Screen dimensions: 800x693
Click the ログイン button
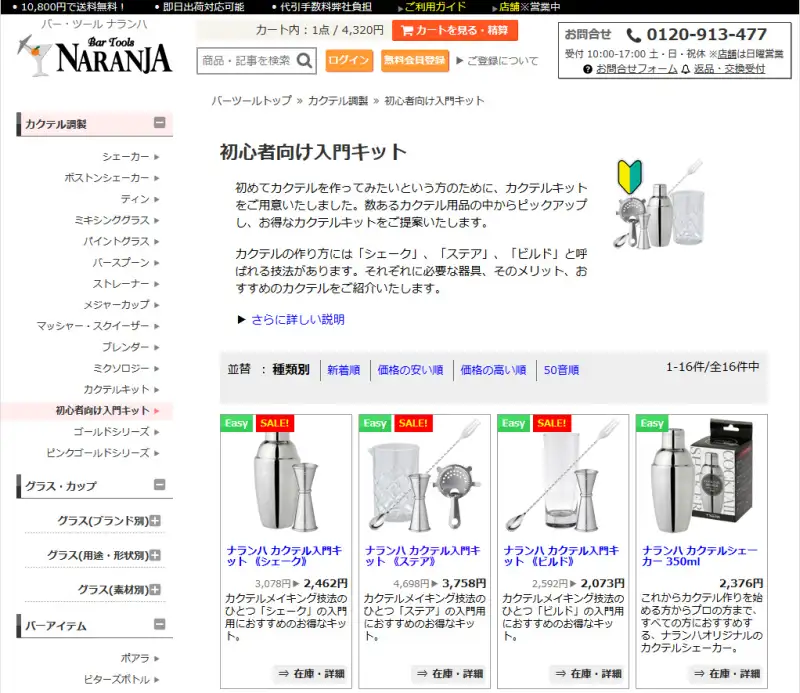pos(349,60)
